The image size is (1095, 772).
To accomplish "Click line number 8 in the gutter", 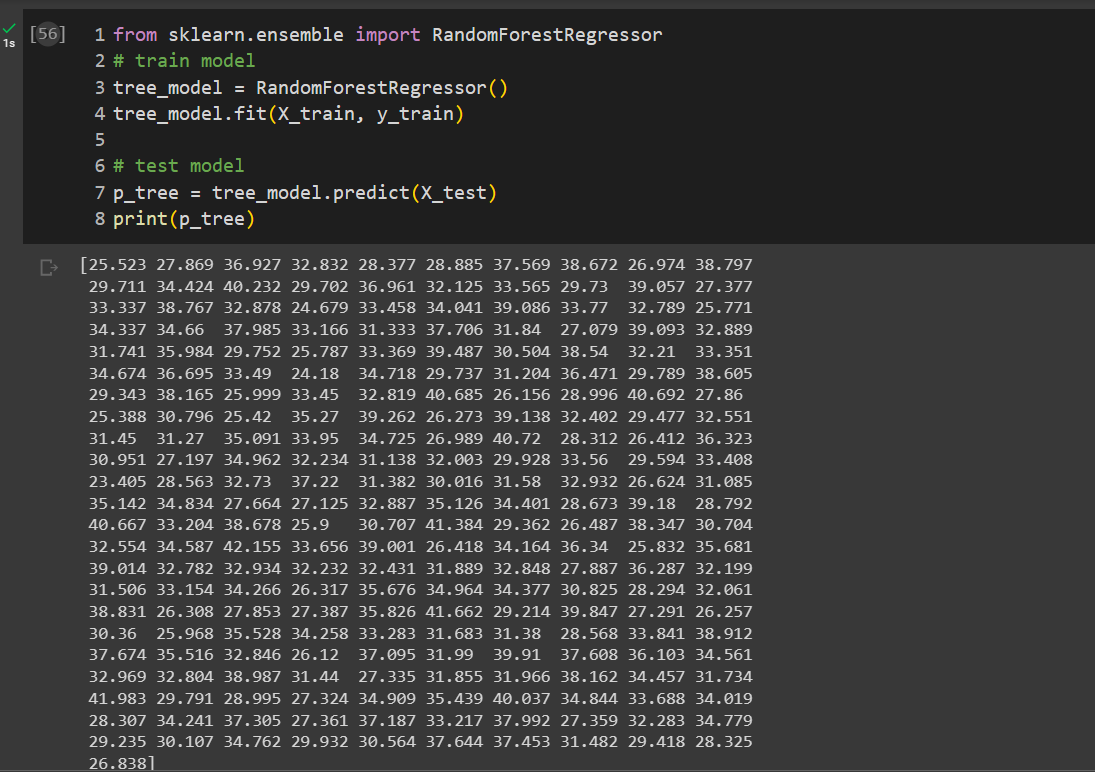I will (x=100, y=219).
